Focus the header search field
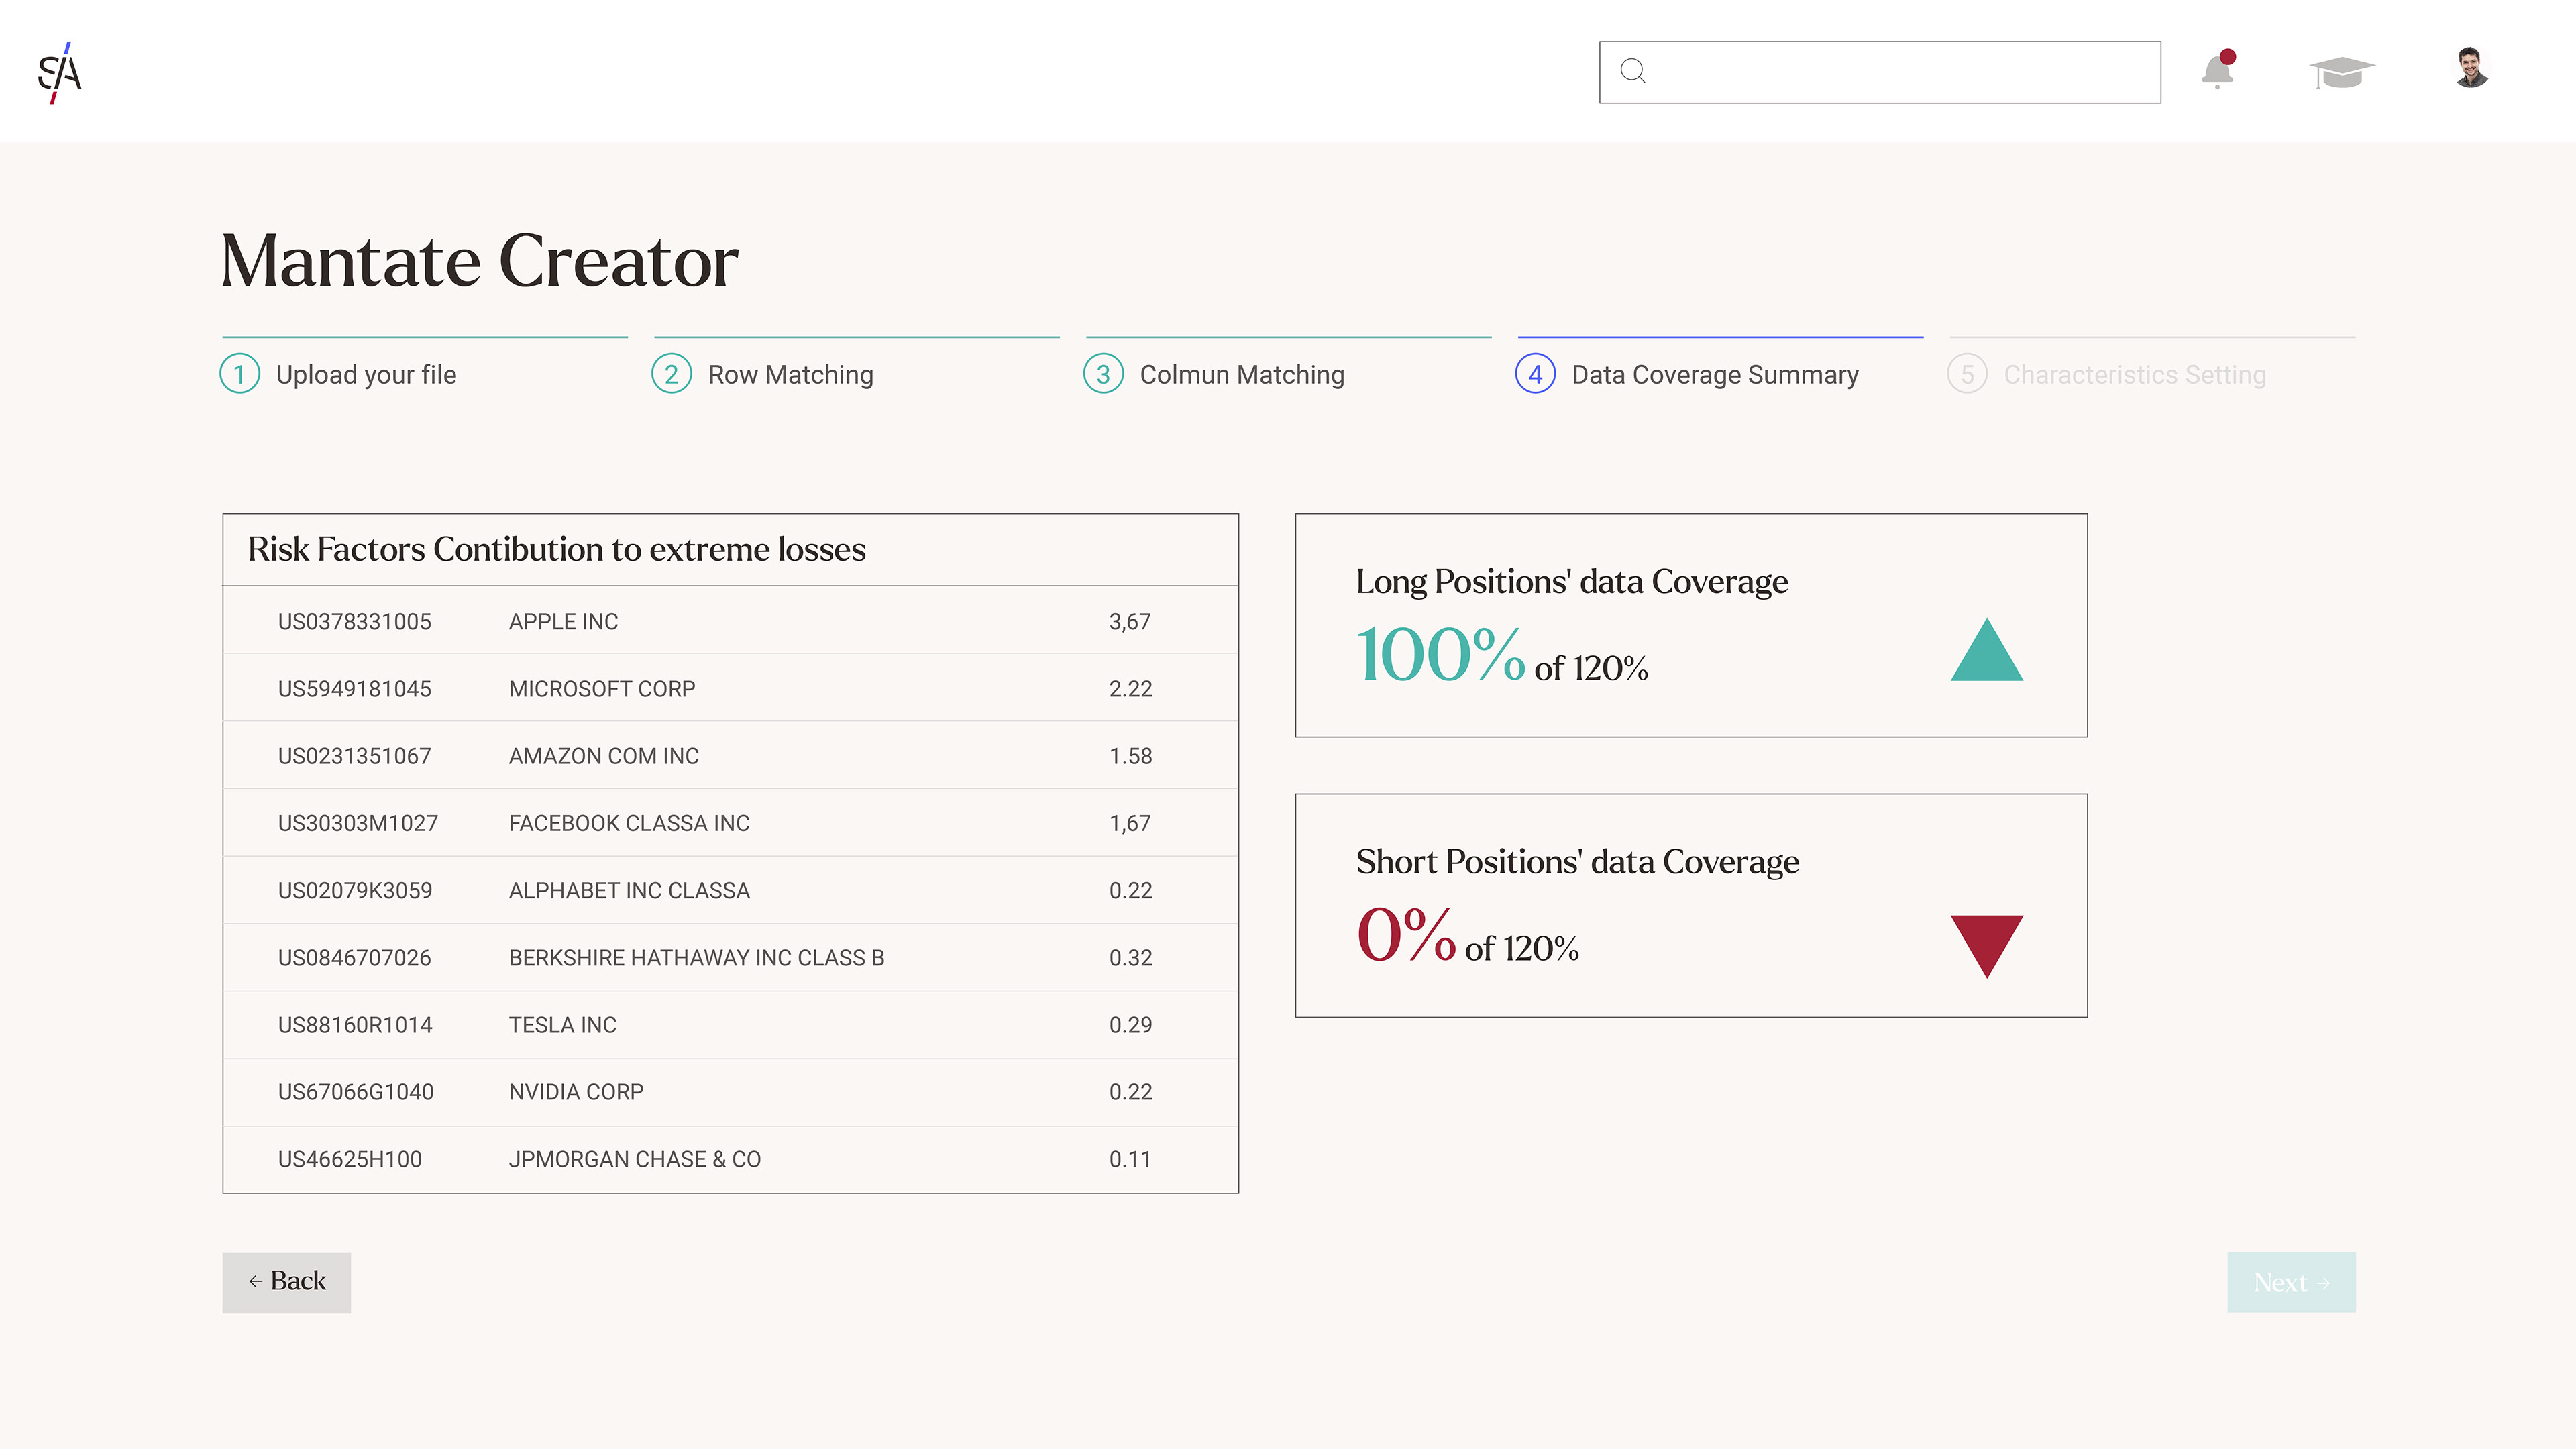The height and width of the screenshot is (1449, 2576). pyautogui.click(x=1880, y=72)
